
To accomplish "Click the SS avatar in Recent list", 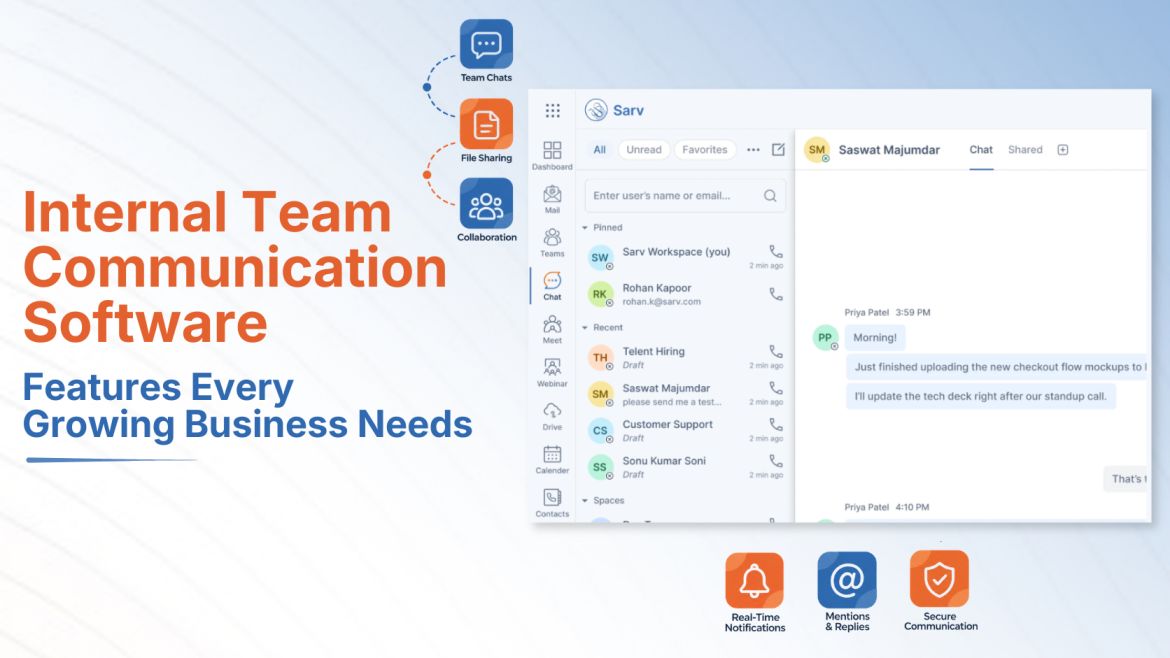I will tap(600, 467).
